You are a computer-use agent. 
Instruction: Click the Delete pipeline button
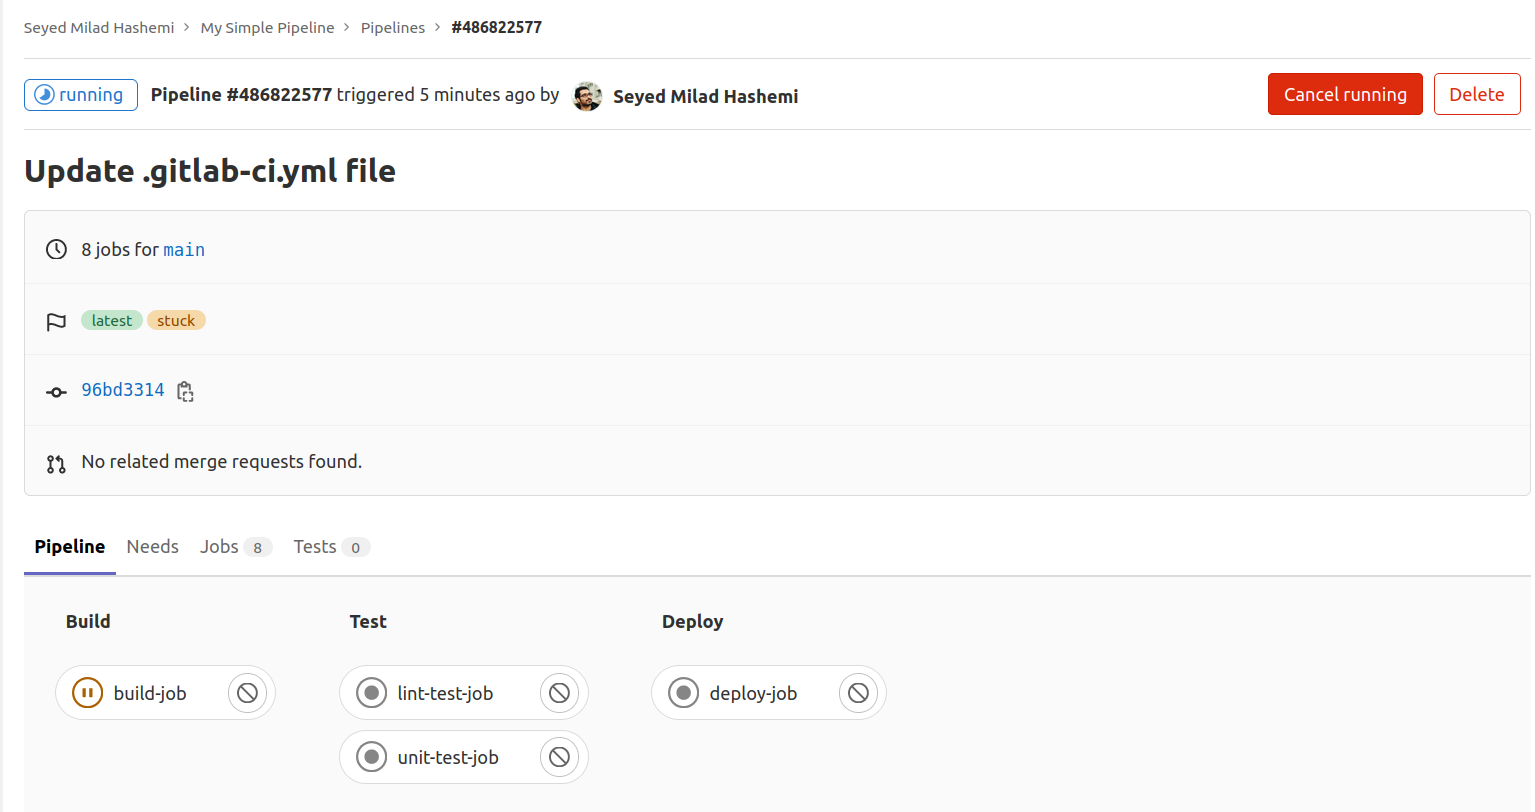(x=1476, y=95)
